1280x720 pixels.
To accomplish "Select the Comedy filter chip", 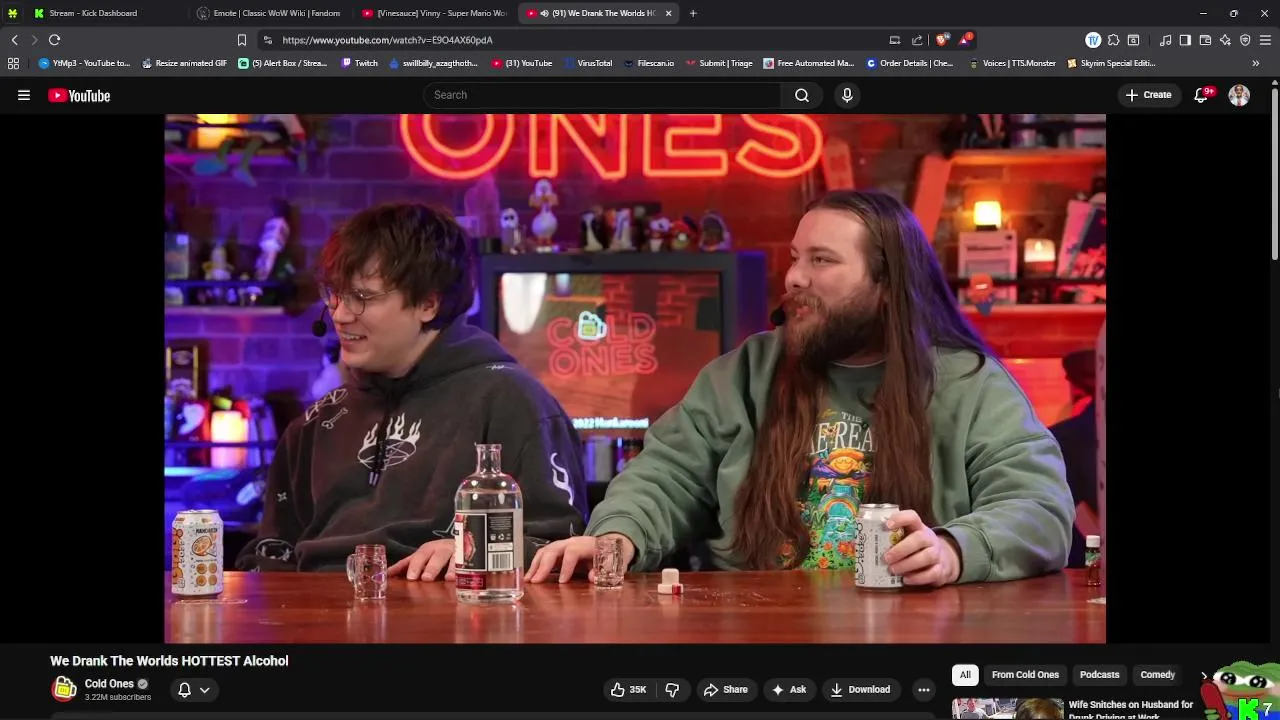I will pos(1157,675).
